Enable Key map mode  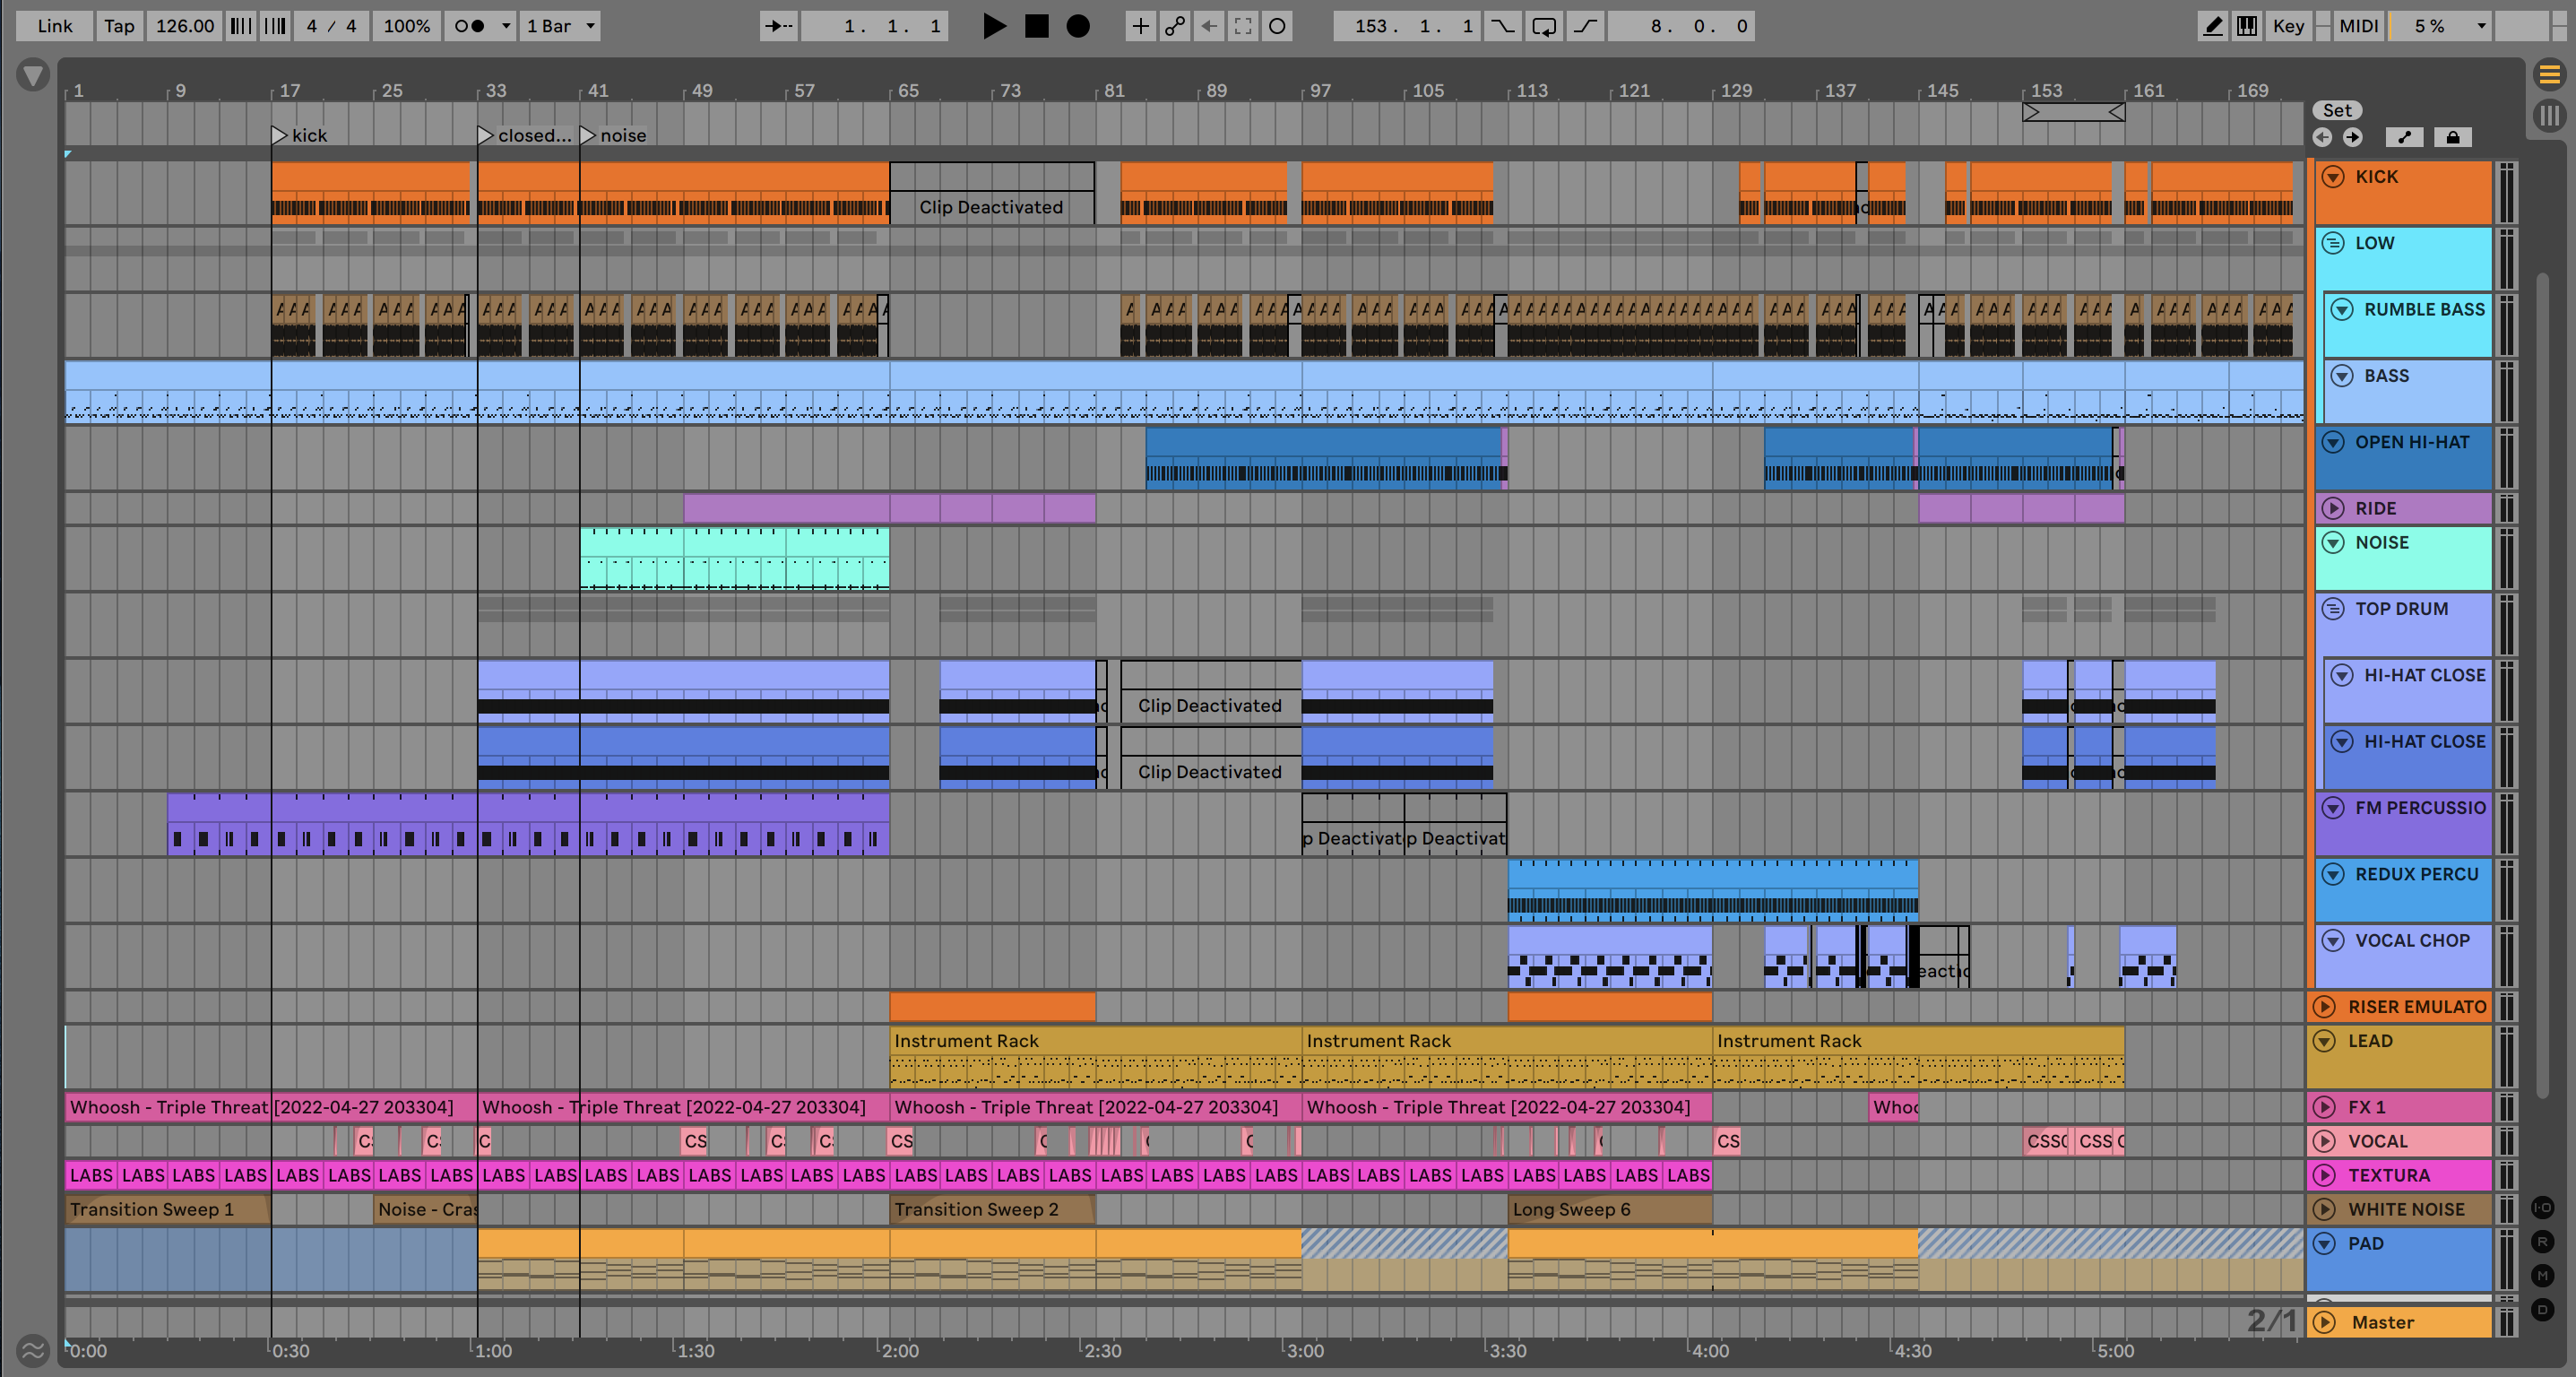(2288, 26)
